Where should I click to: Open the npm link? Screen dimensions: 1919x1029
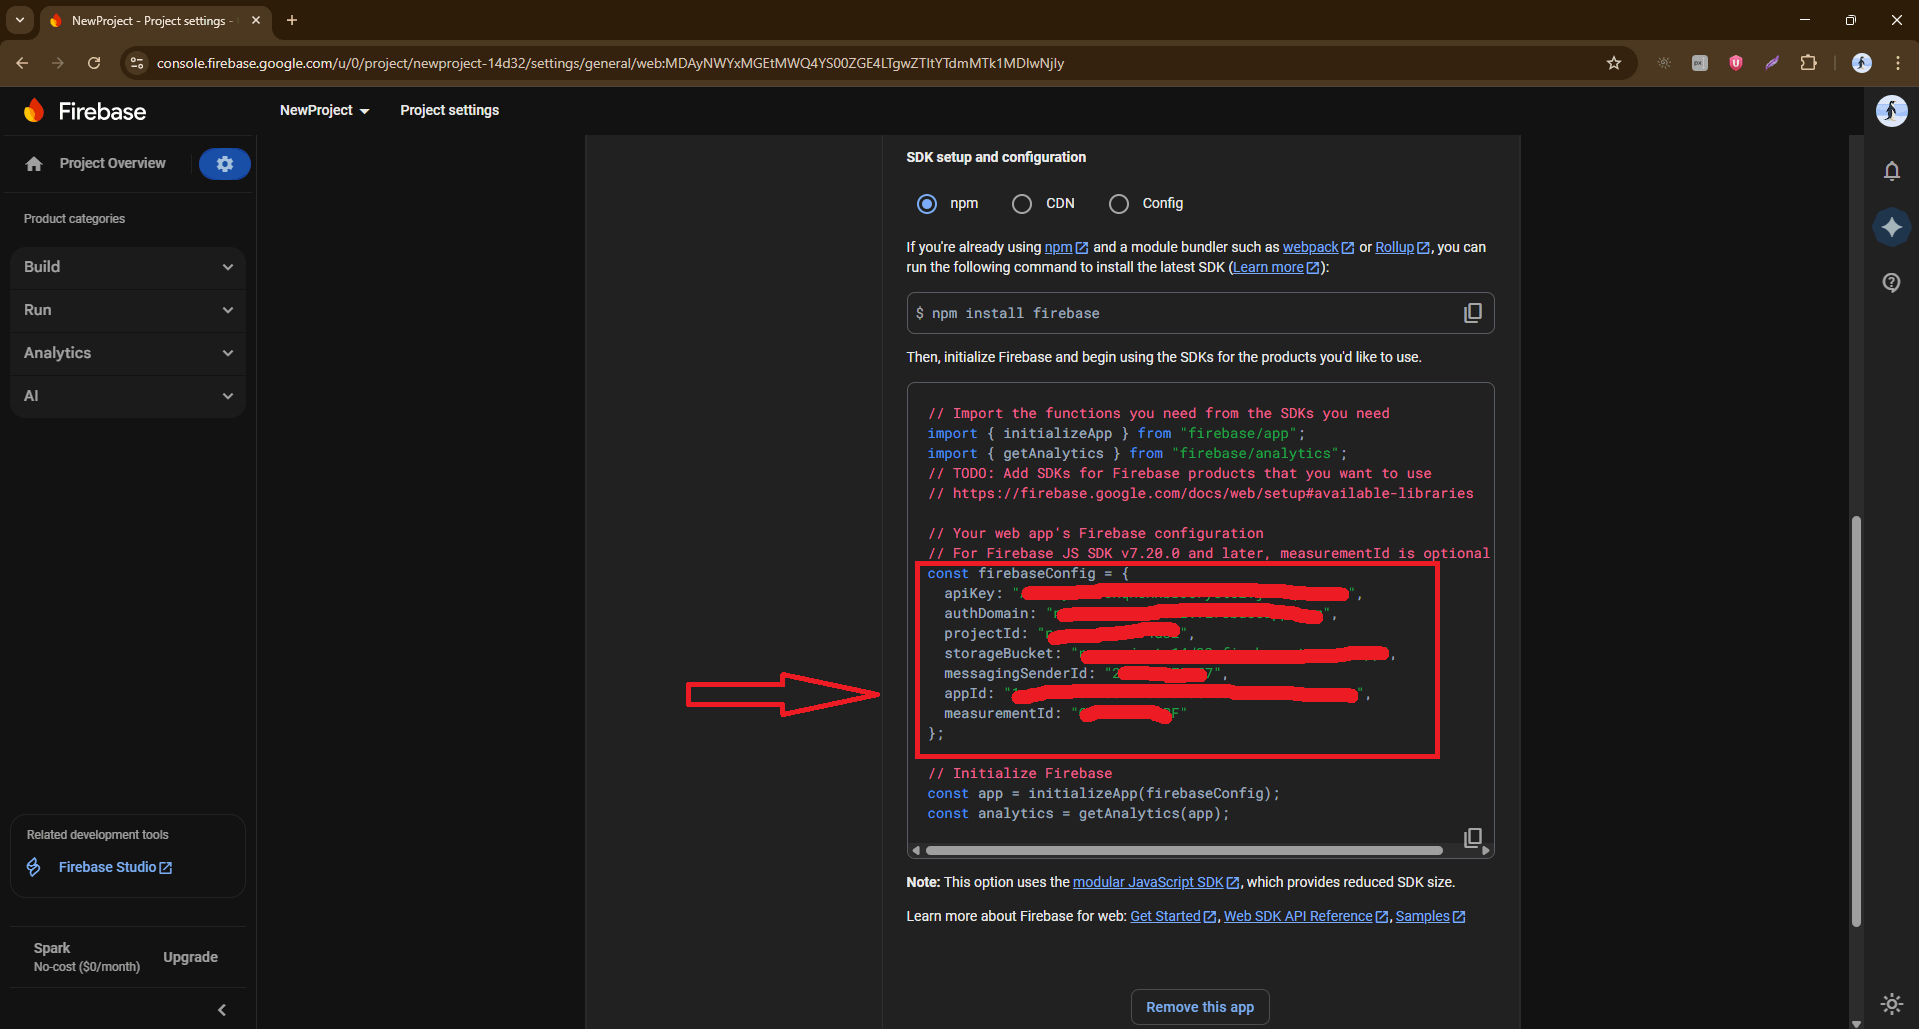coord(1066,247)
